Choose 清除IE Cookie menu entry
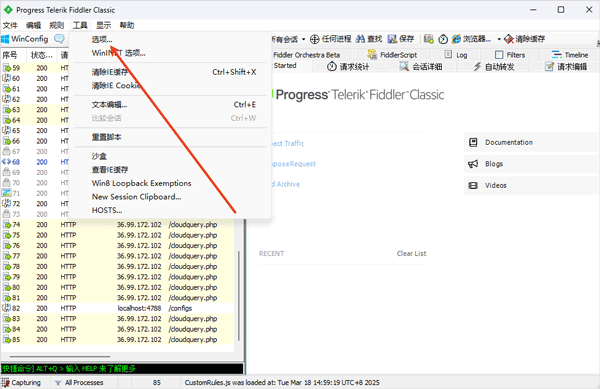This screenshot has height=389, width=600. click(x=116, y=85)
